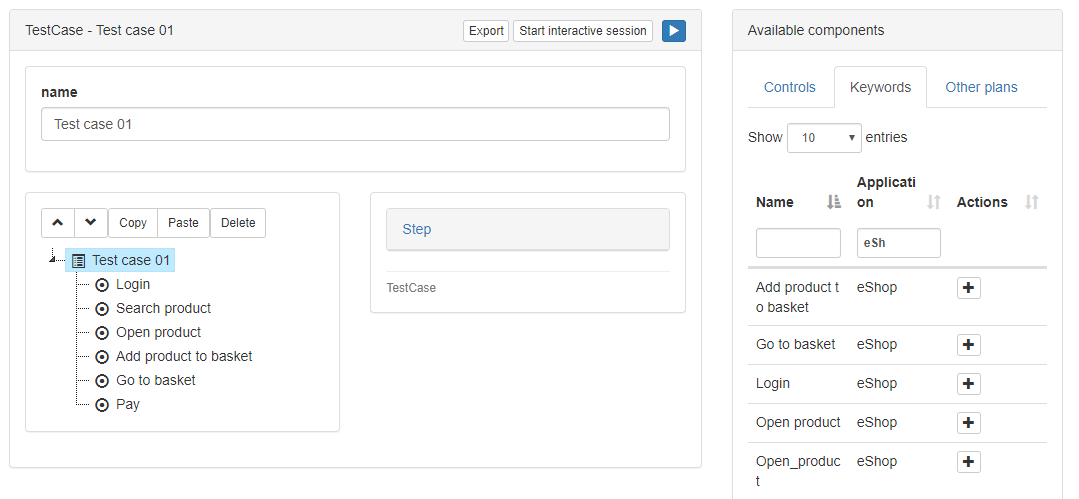Viewport: 1079px width, 499px height.
Task: Sort by Actions column sort icon
Action: pyautogui.click(x=1032, y=202)
